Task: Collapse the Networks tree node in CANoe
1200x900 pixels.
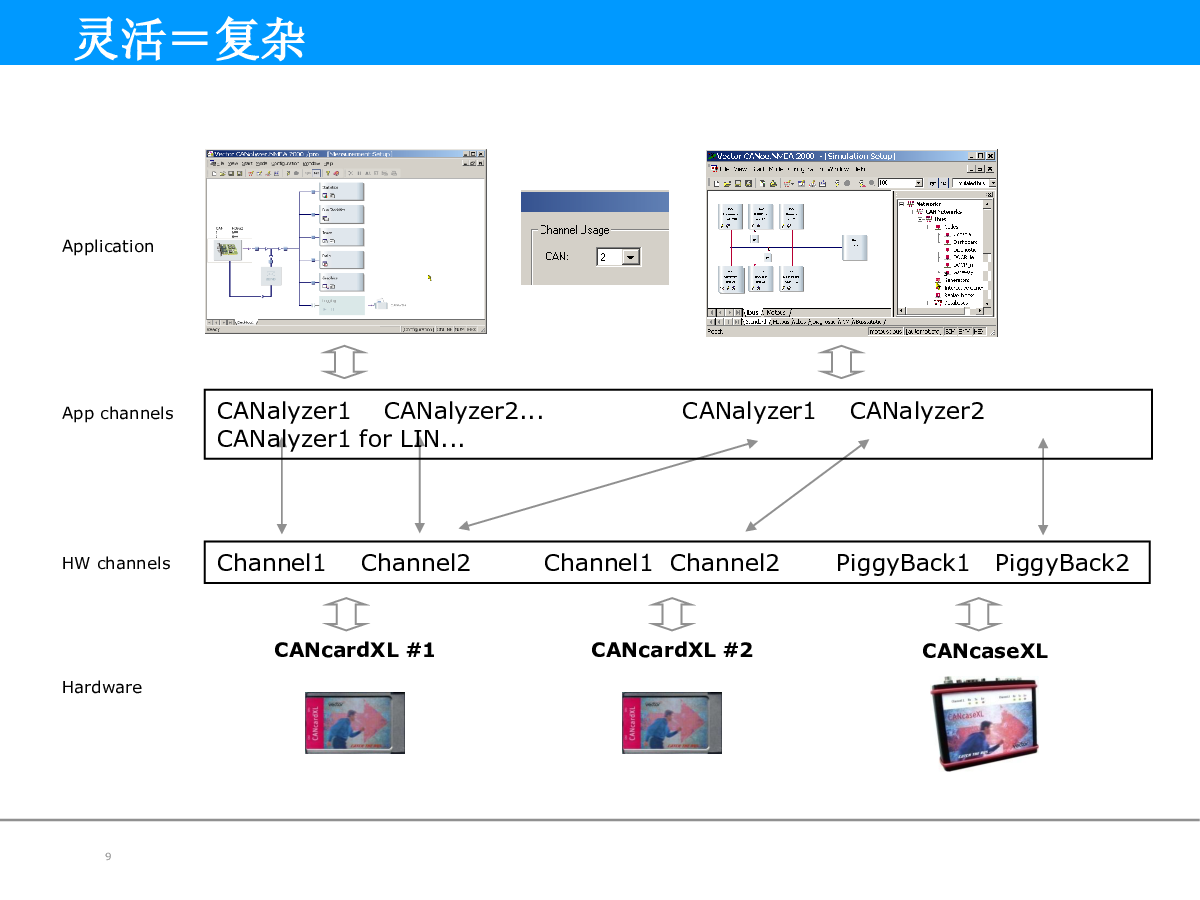Action: coord(901,204)
